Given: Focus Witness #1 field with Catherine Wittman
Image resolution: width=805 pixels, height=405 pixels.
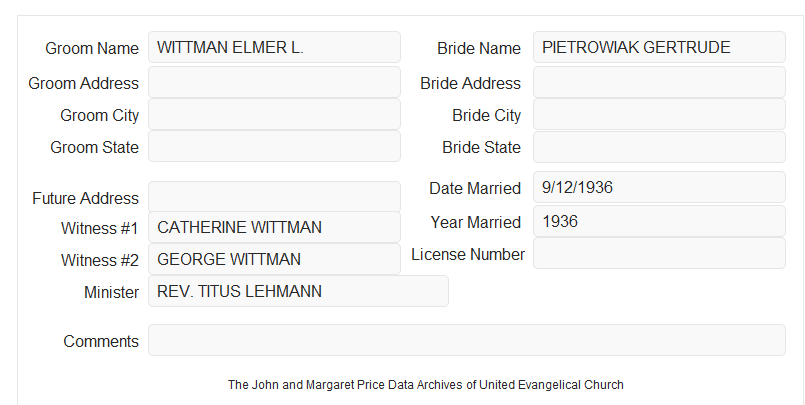Looking at the screenshot, I should pyautogui.click(x=274, y=227).
